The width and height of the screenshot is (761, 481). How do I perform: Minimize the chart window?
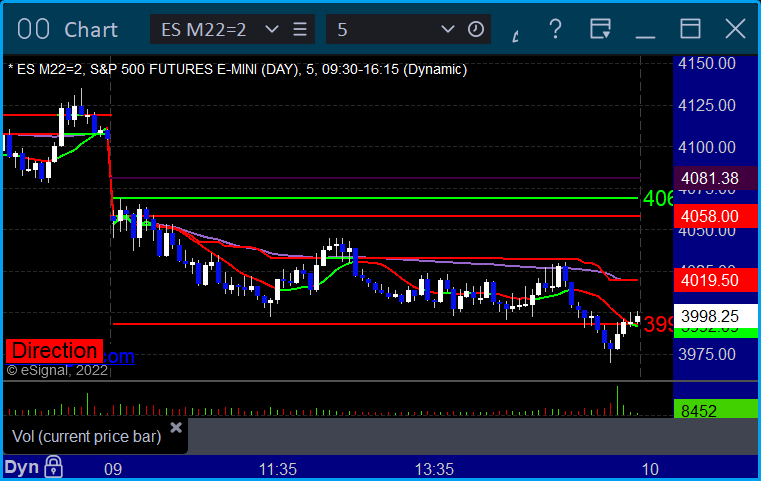(645, 36)
